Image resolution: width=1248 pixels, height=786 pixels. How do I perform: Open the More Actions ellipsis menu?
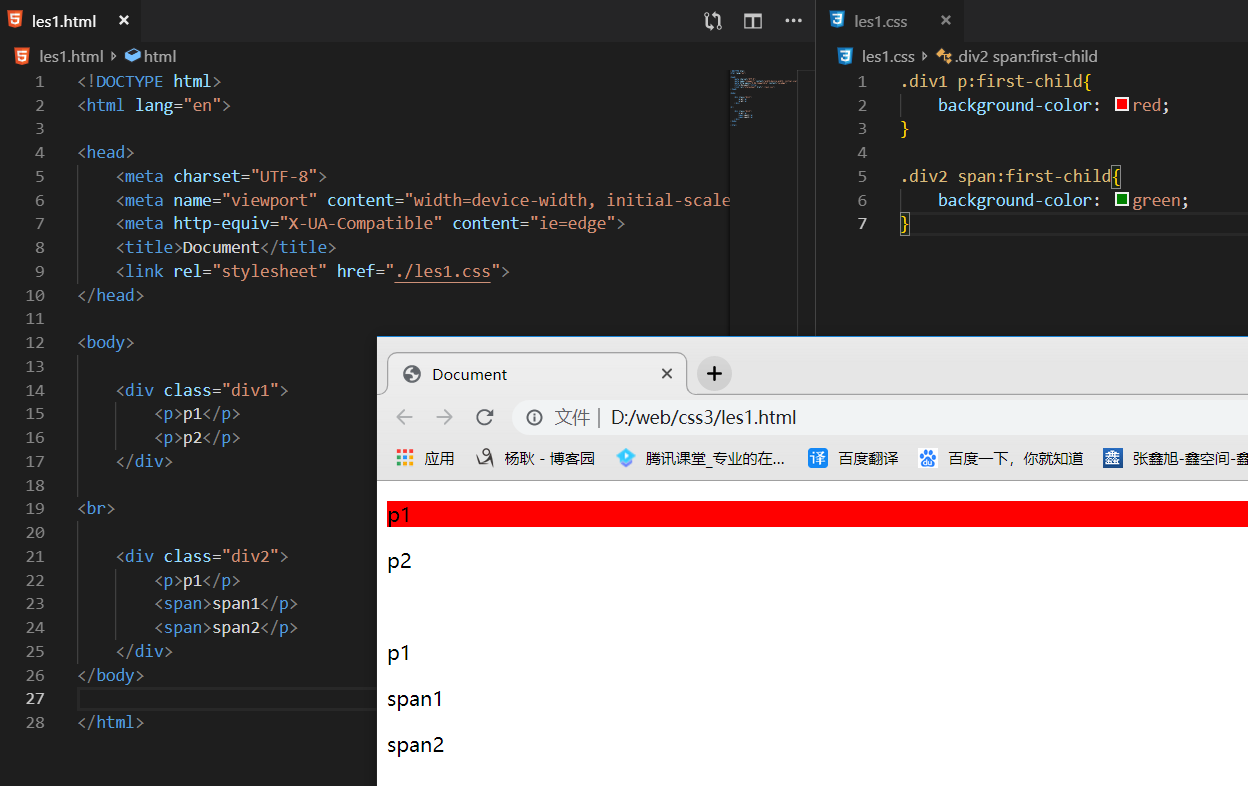[793, 21]
